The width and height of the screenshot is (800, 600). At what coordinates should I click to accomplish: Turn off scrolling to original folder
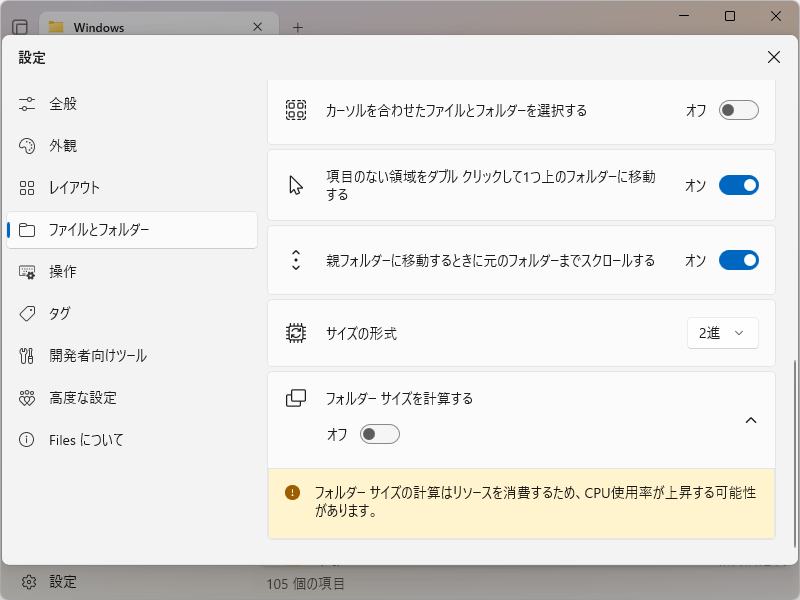[x=738, y=259]
